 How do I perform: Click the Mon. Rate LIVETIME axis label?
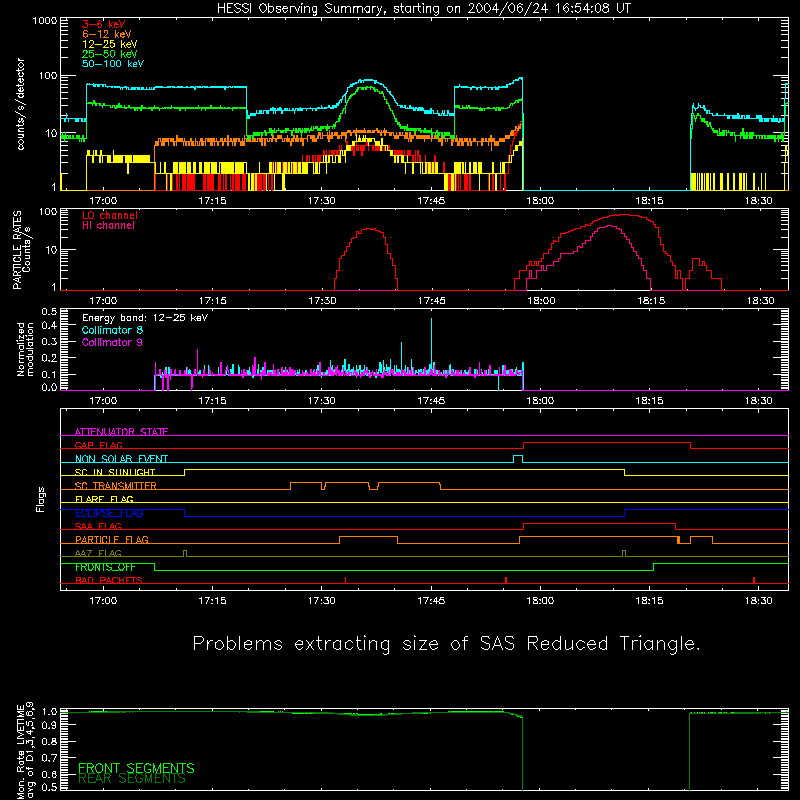coord(25,751)
